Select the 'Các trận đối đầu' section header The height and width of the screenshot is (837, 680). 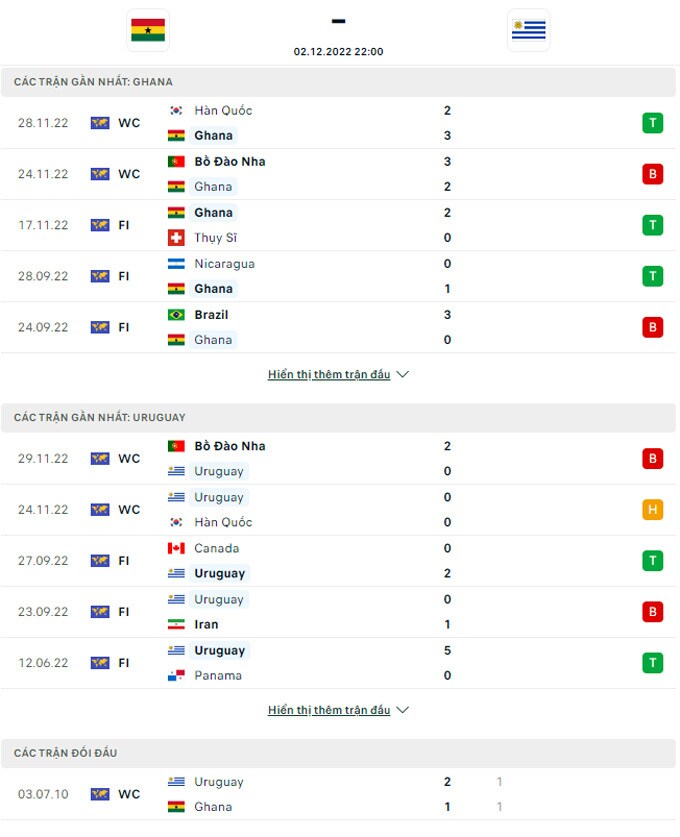pyautogui.click(x=66, y=752)
